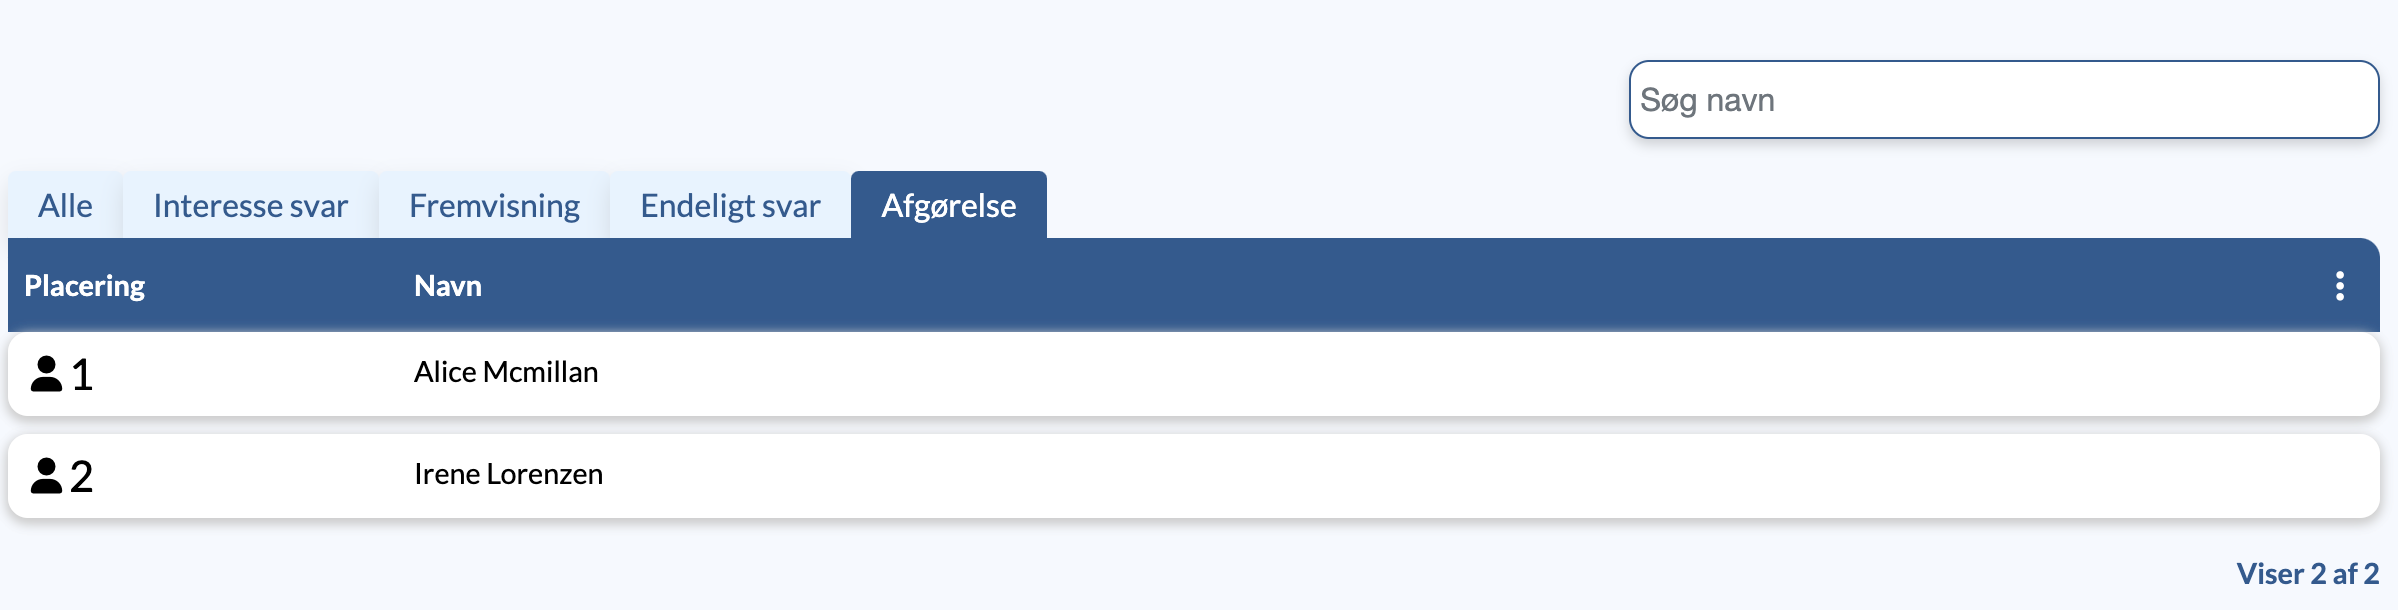Click the name Irene Lorenzen
2398x610 pixels.
click(x=508, y=474)
